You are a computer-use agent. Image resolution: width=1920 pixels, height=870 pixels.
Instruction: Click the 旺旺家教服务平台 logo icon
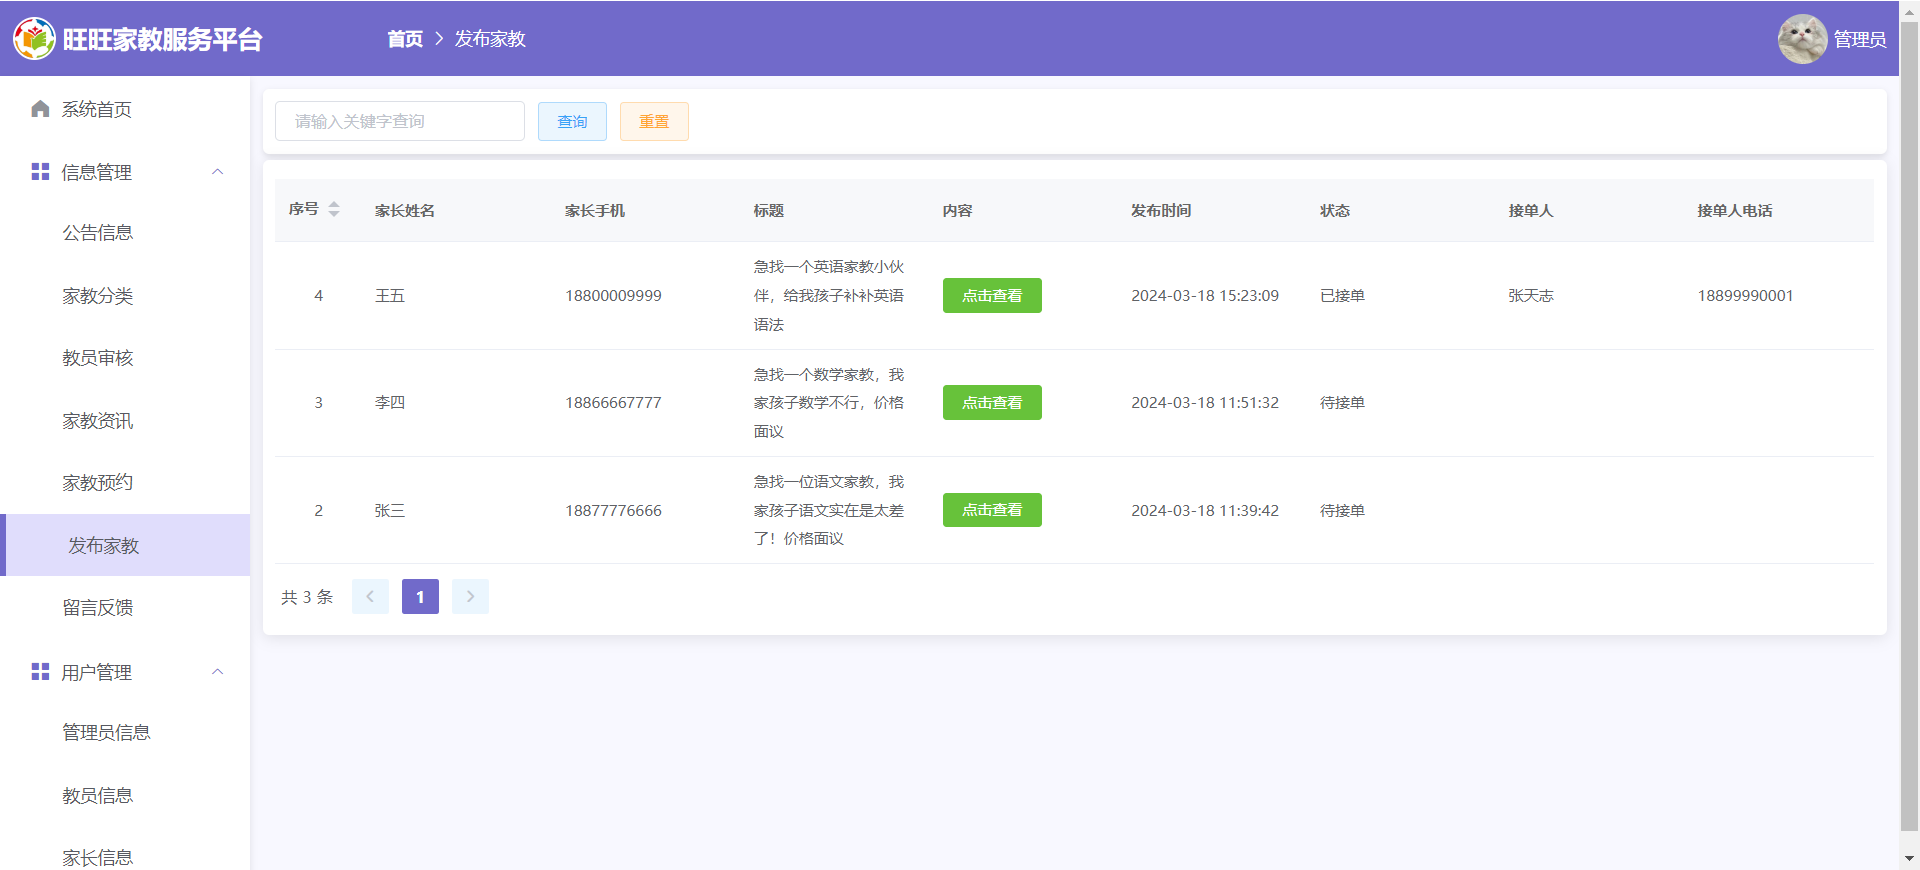coord(34,39)
